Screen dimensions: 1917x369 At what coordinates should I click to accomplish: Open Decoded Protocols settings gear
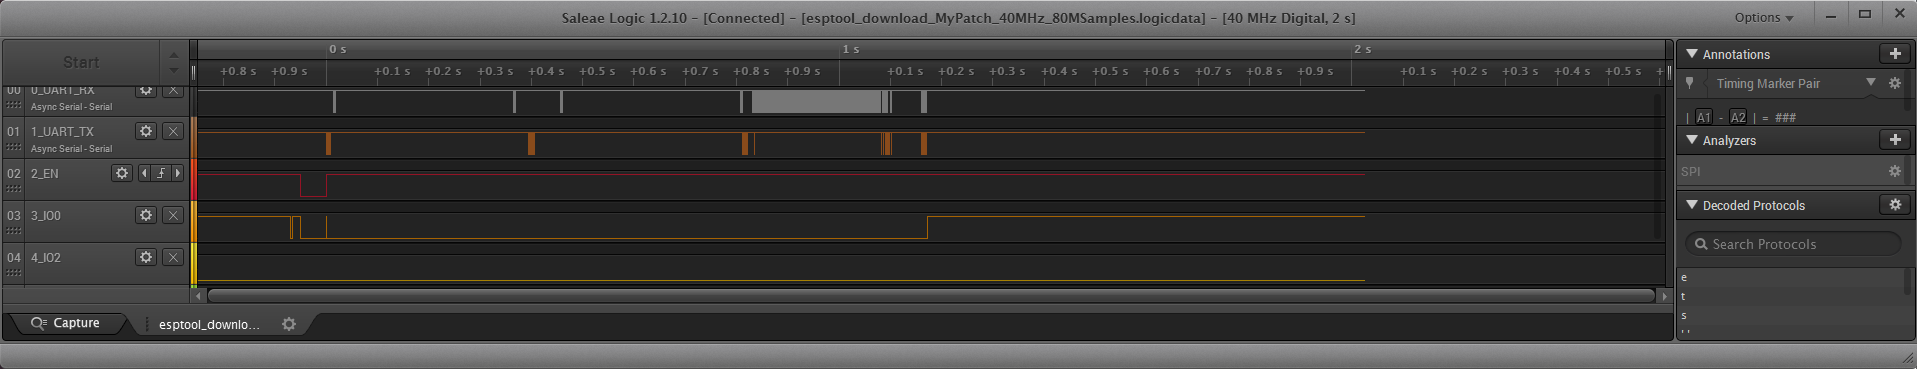[1895, 205]
